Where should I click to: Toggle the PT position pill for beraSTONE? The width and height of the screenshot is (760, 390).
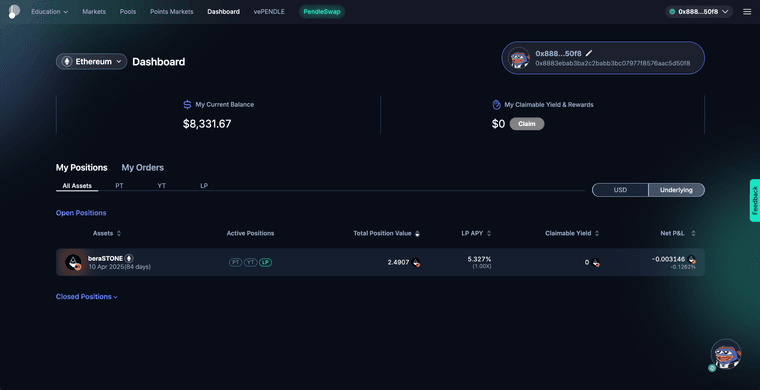coord(236,263)
